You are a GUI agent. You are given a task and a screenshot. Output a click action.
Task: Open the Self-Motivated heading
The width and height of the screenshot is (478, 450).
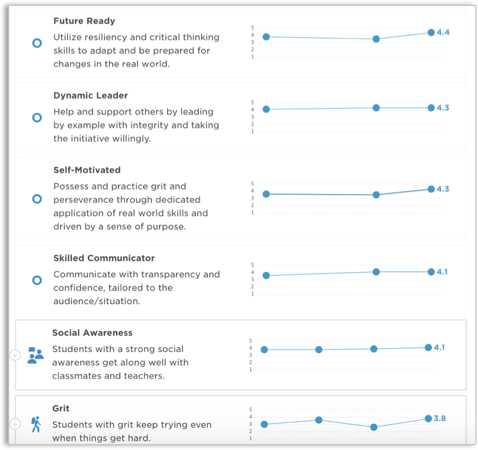pos(87,170)
